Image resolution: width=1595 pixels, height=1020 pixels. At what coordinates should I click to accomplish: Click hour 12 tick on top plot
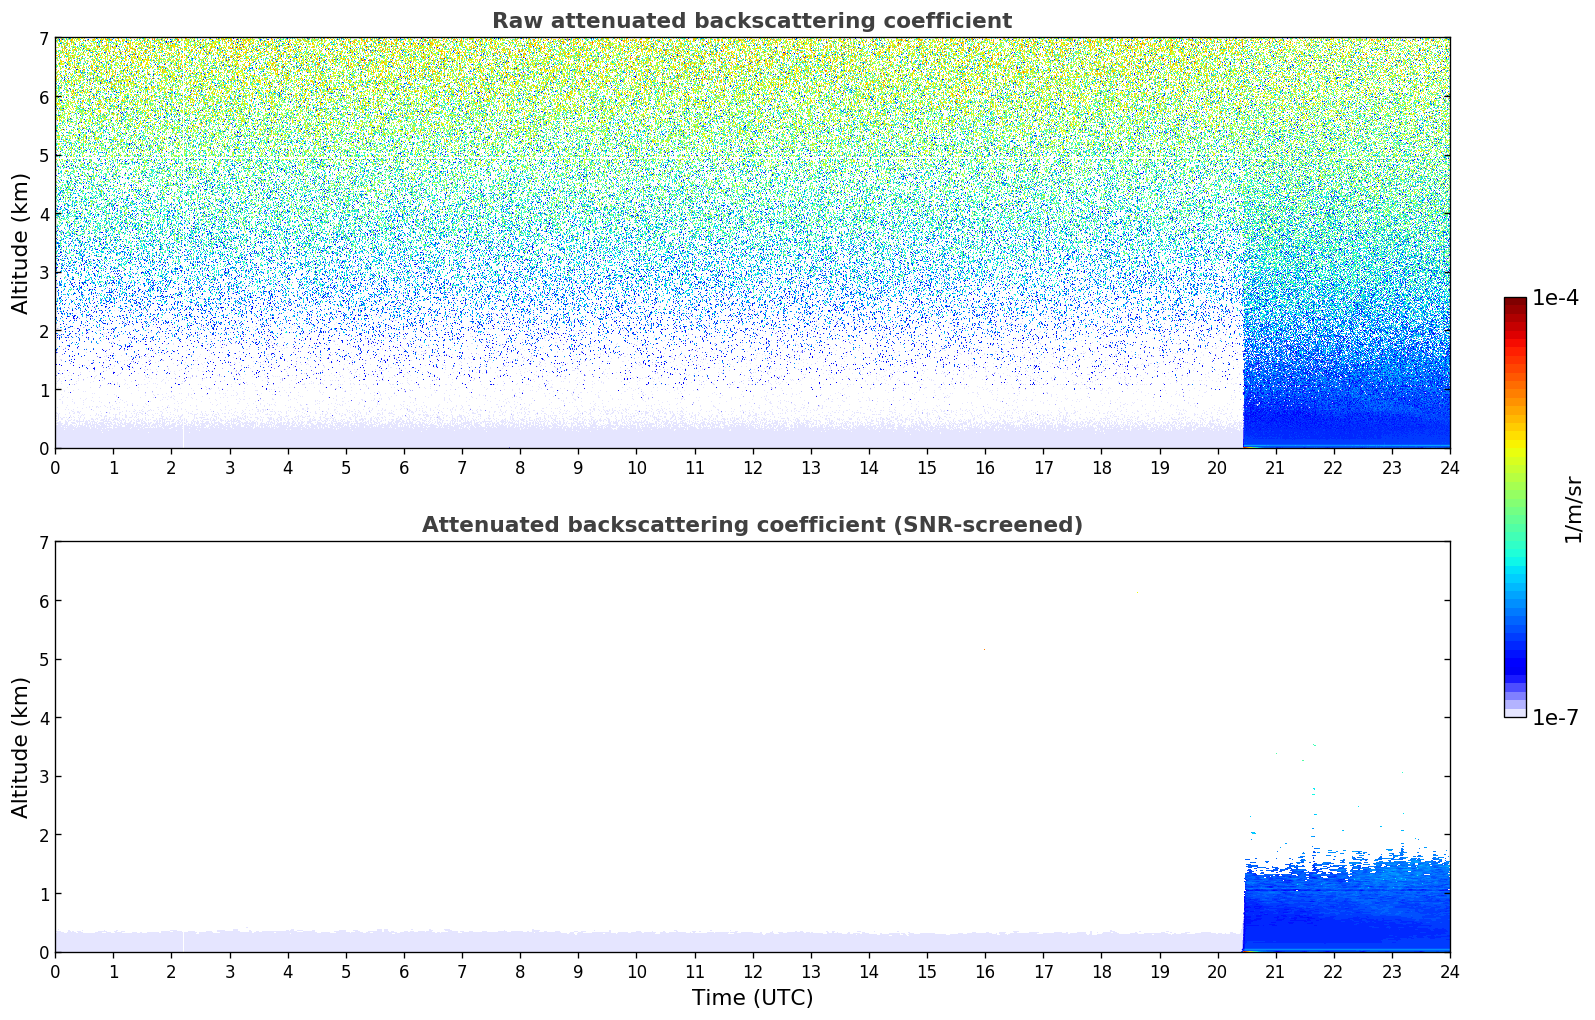(752, 467)
